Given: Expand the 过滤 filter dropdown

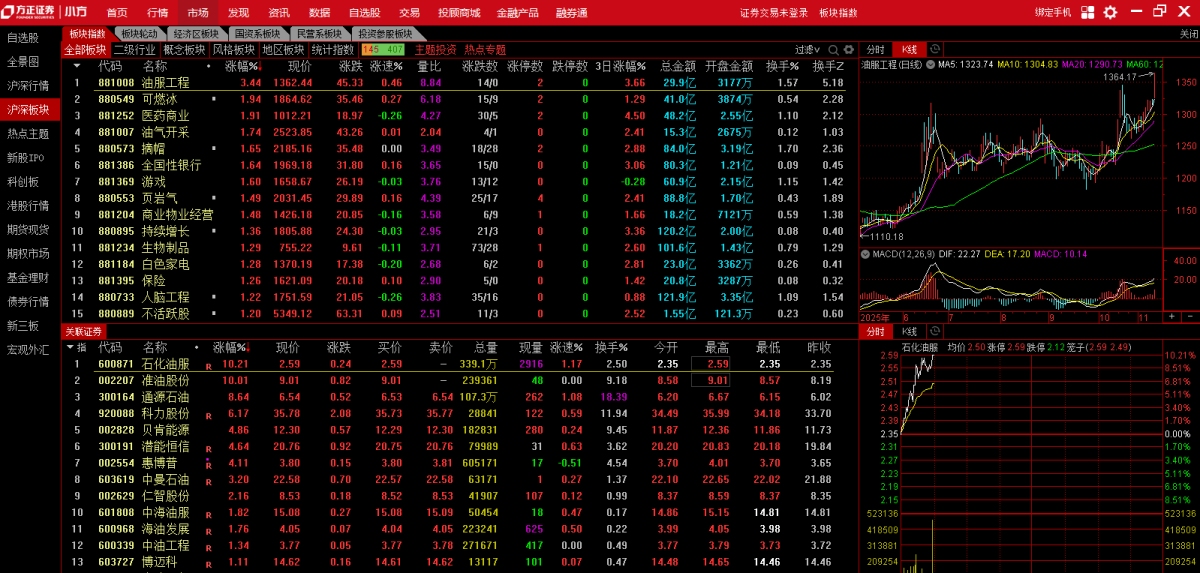Looking at the screenshot, I should (x=808, y=49).
